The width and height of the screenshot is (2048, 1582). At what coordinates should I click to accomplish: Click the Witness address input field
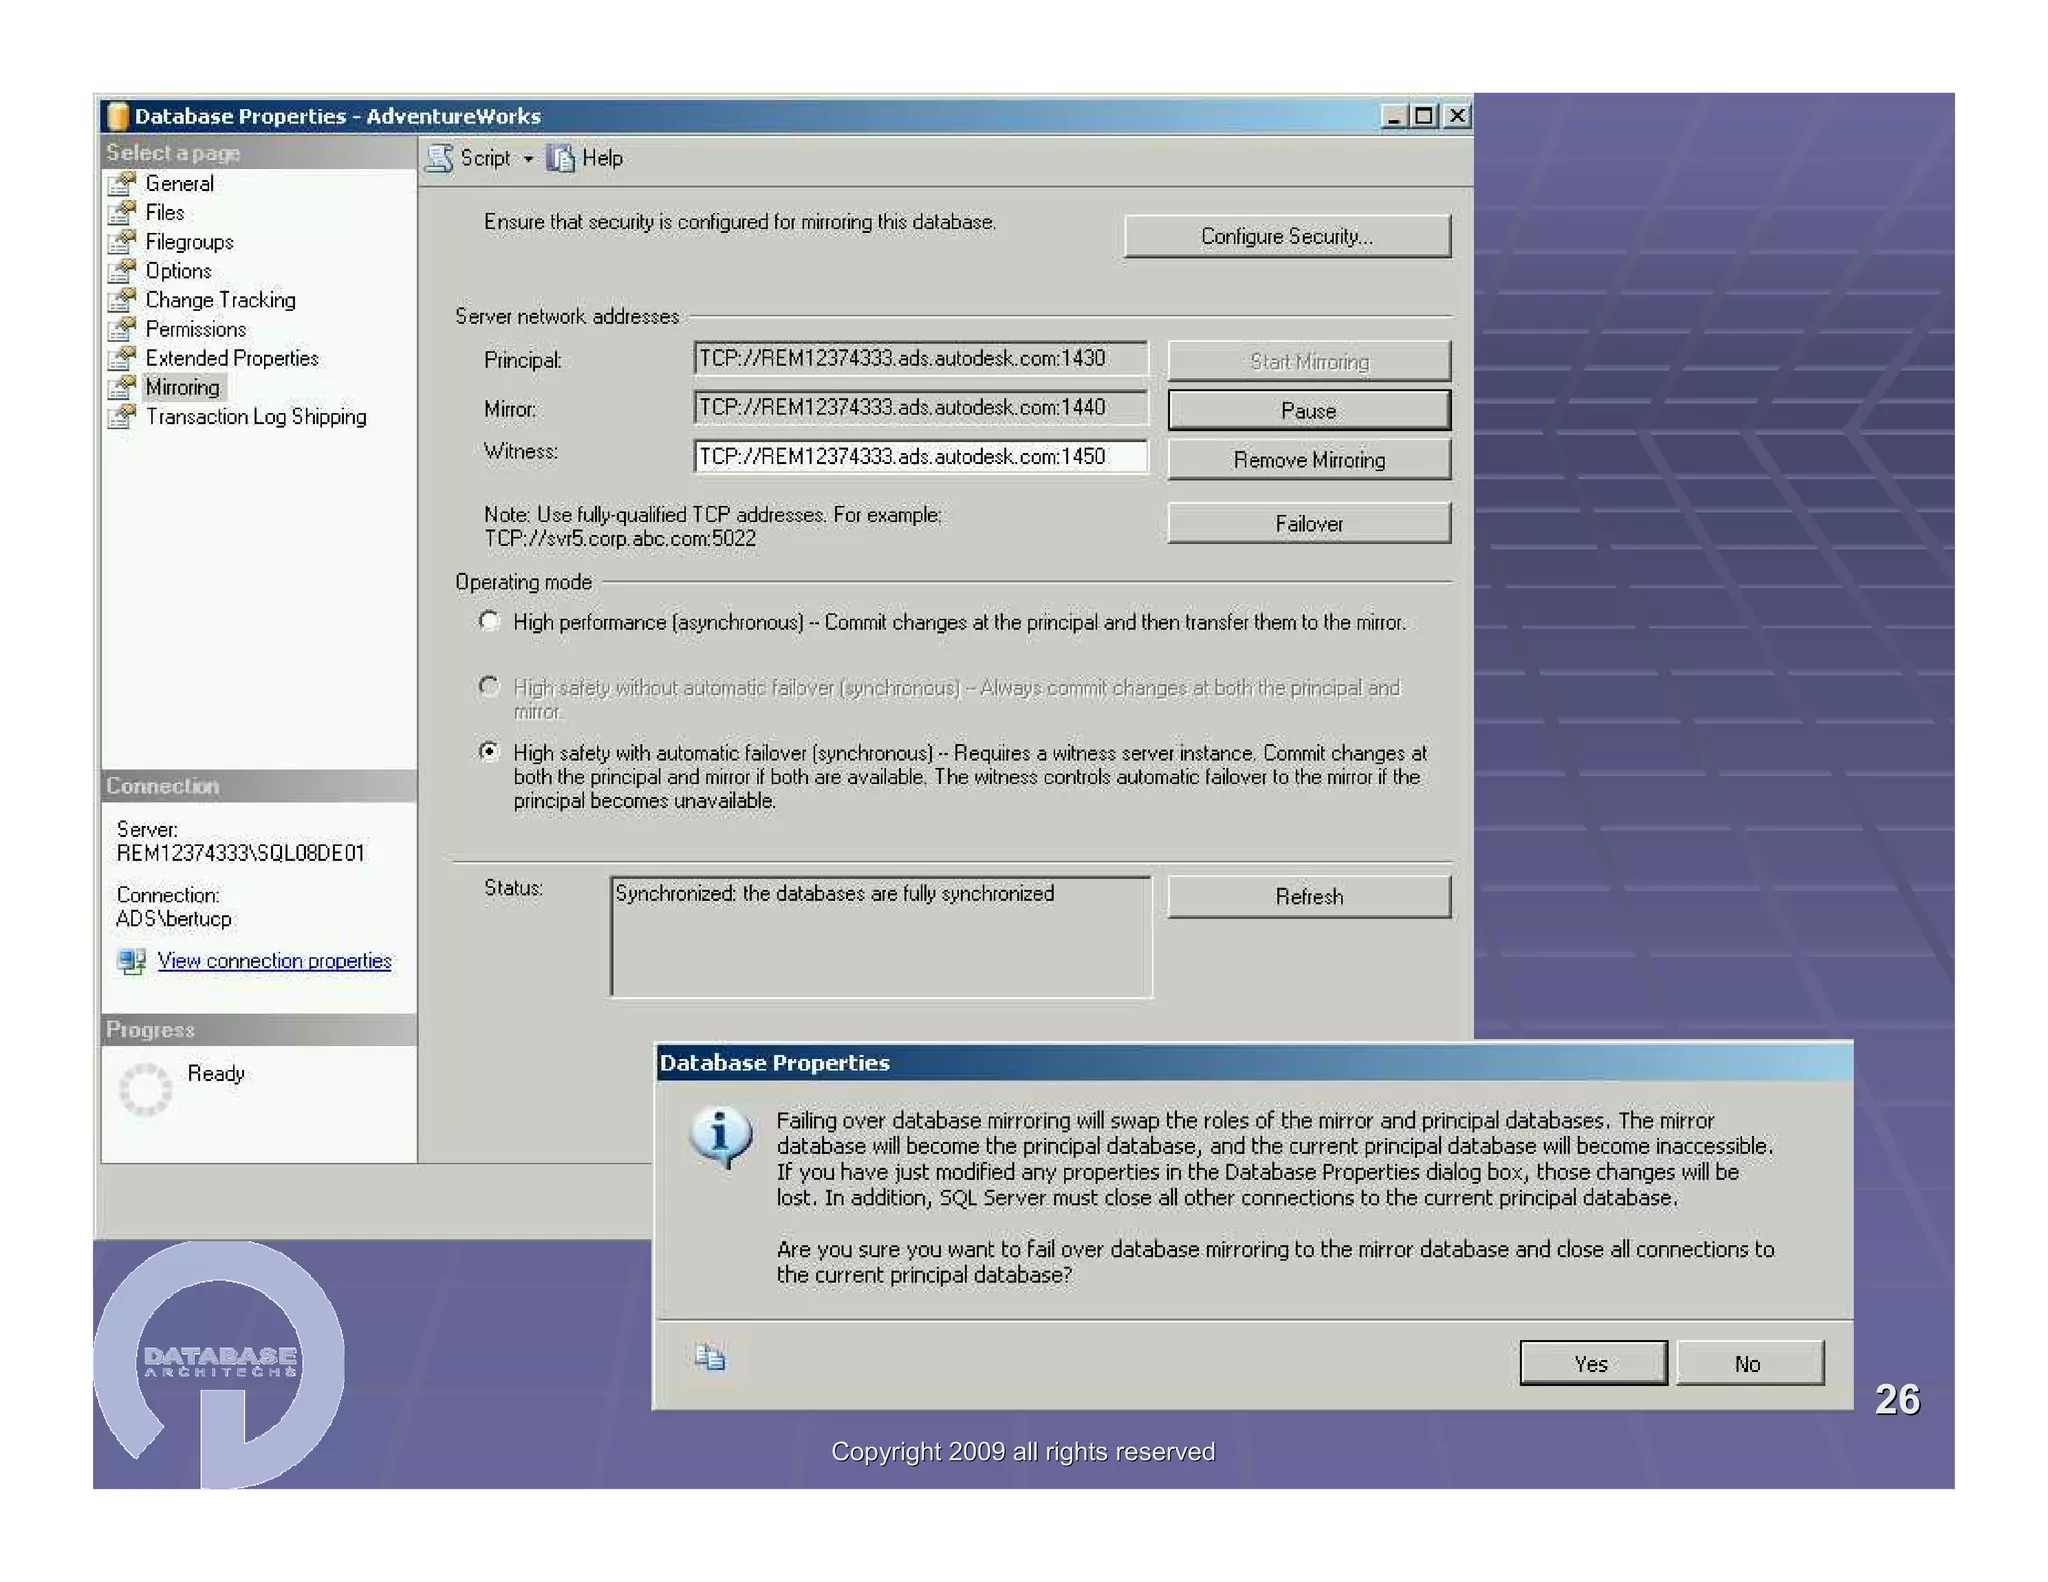coord(919,457)
